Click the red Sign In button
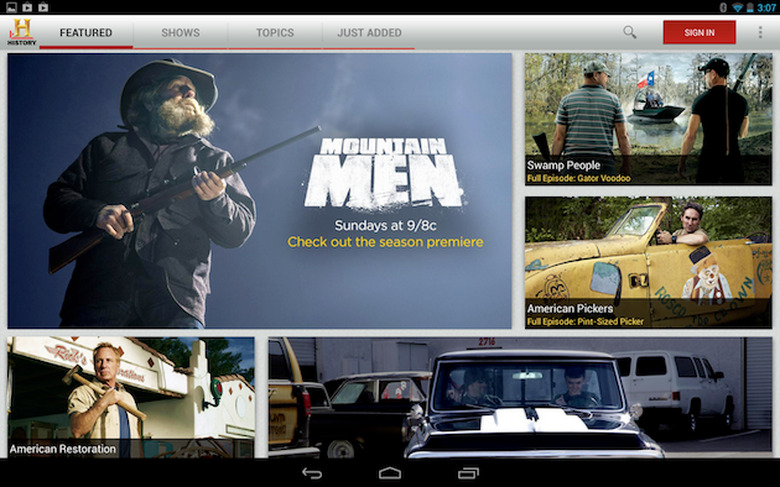This screenshot has height=487, width=780. click(x=699, y=32)
